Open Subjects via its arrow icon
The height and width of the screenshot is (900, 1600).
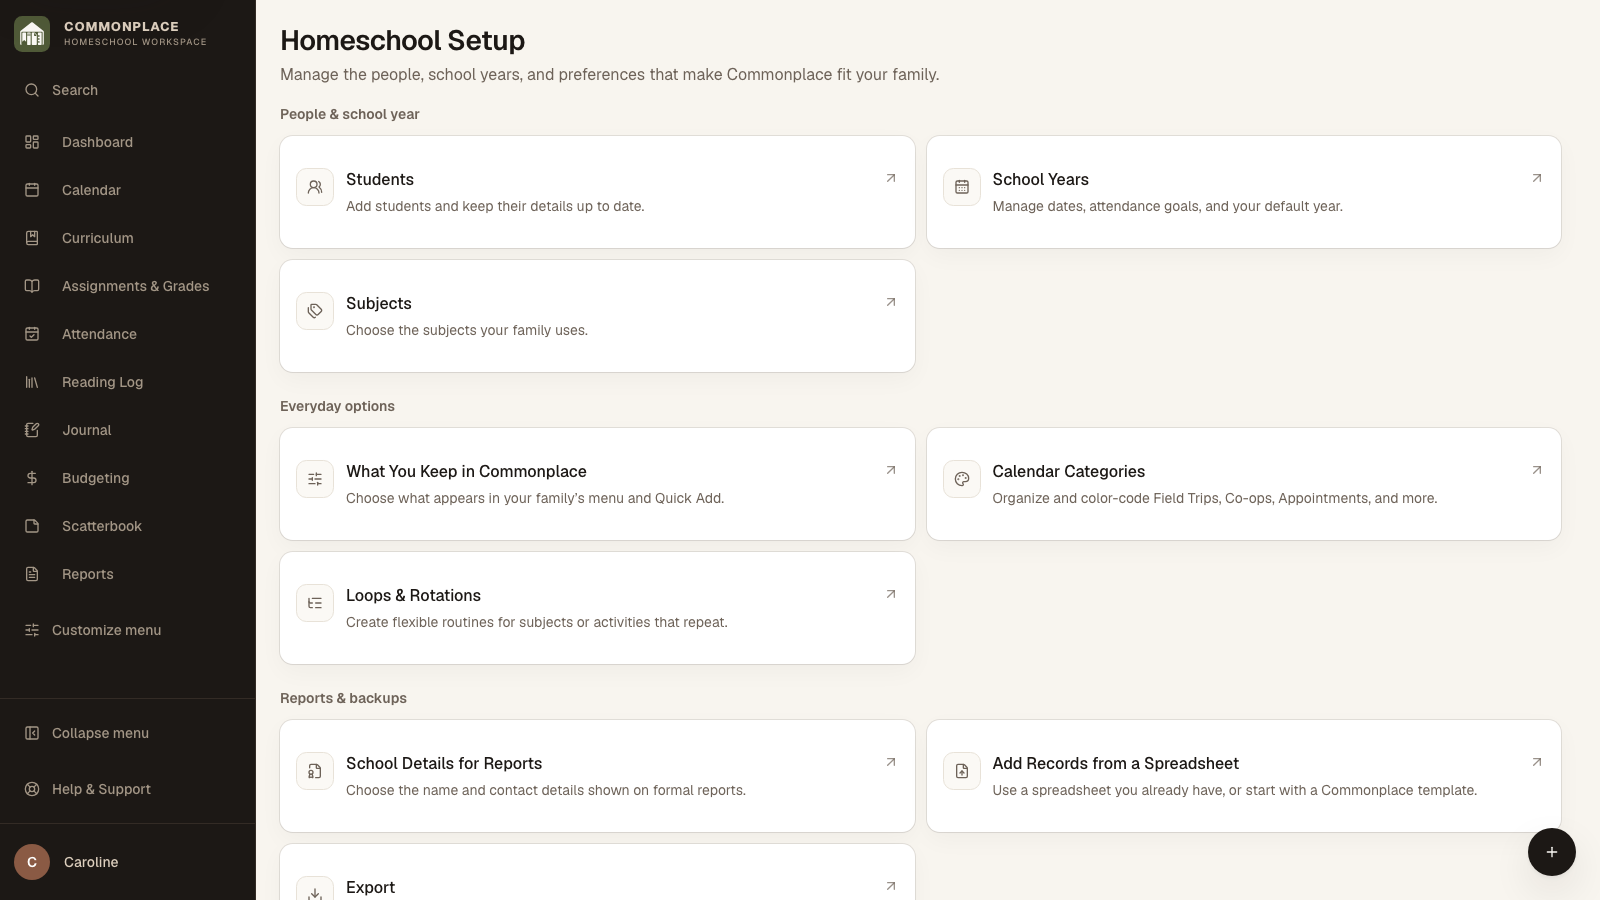point(891,302)
